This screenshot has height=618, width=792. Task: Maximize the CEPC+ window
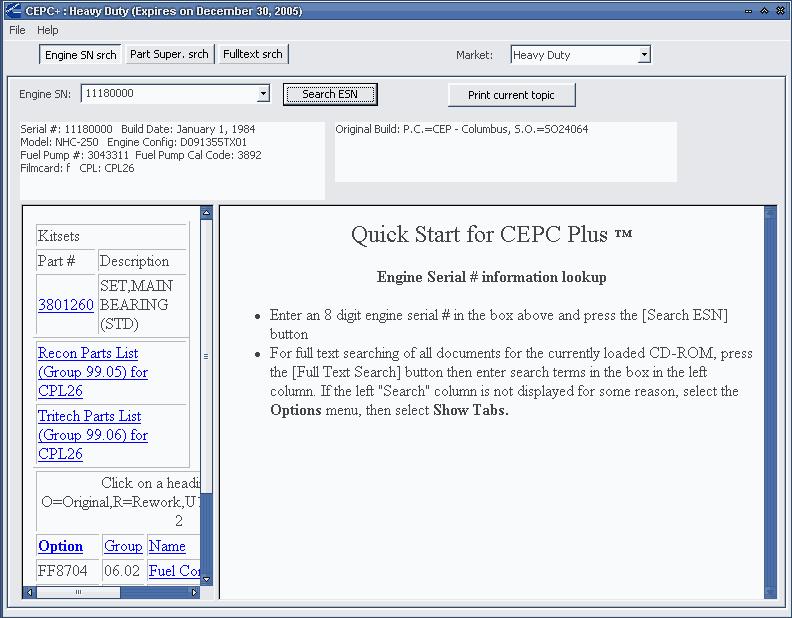pyautogui.click(x=764, y=11)
